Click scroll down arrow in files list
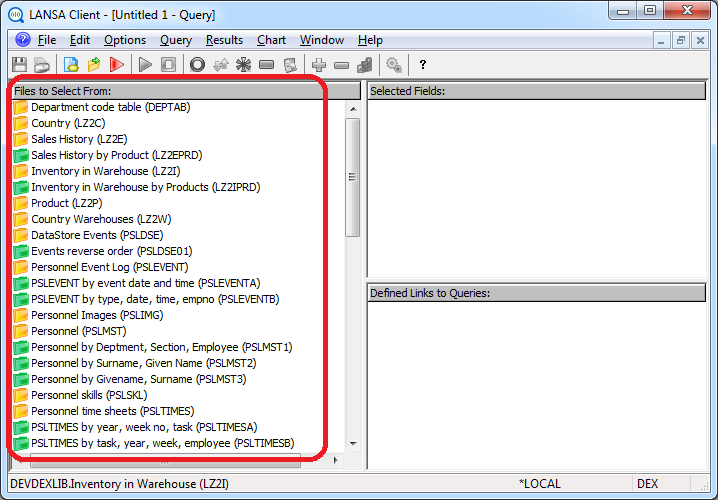The image size is (718, 500). (353, 444)
